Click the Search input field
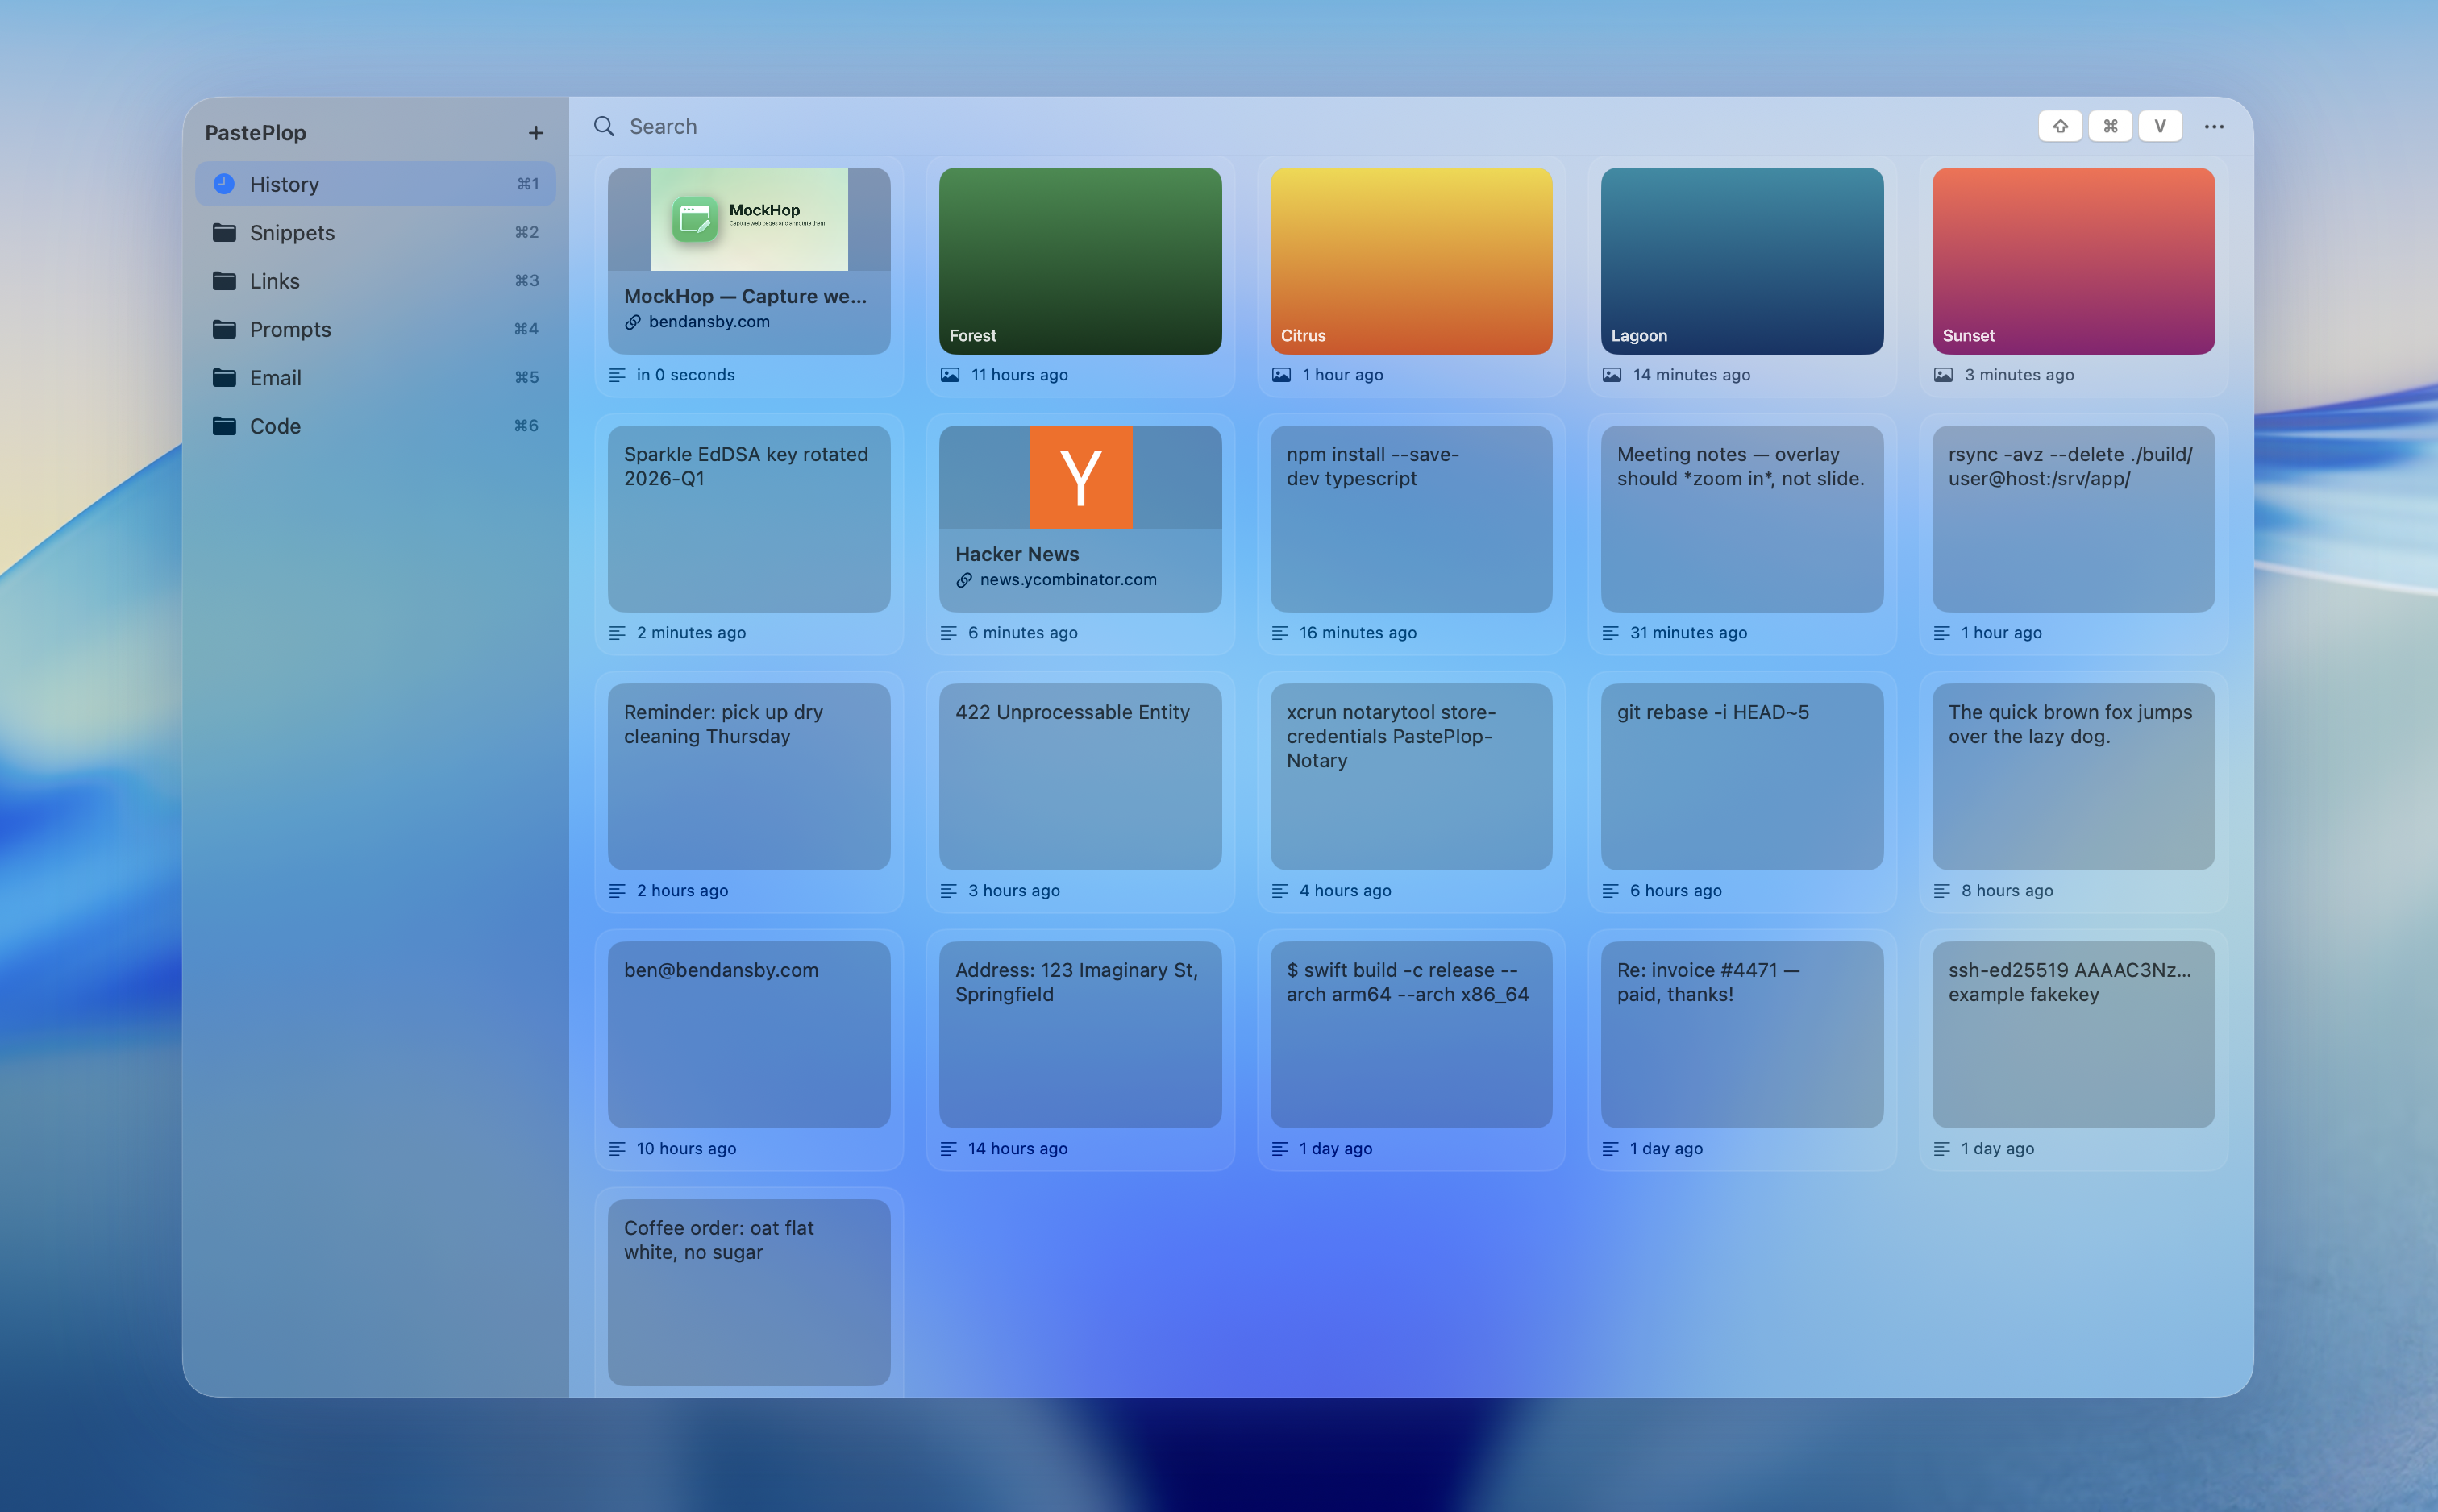This screenshot has width=2438, height=1512. click(1200, 126)
